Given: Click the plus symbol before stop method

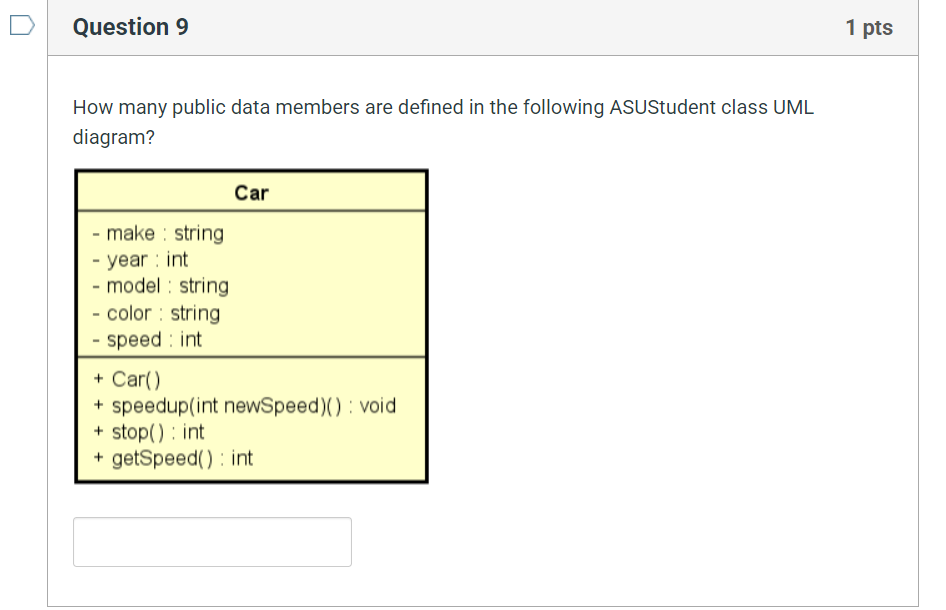Looking at the screenshot, I should 97,432.
